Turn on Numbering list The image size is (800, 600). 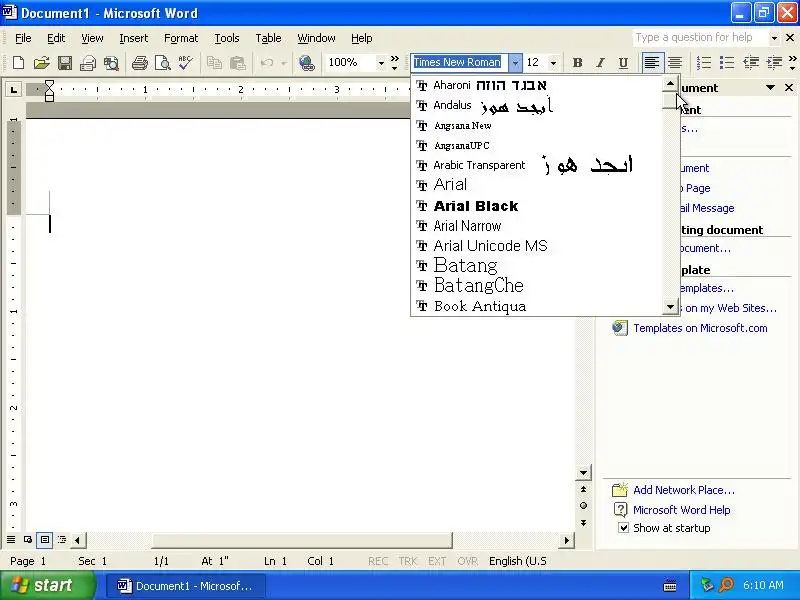pyautogui.click(x=704, y=63)
